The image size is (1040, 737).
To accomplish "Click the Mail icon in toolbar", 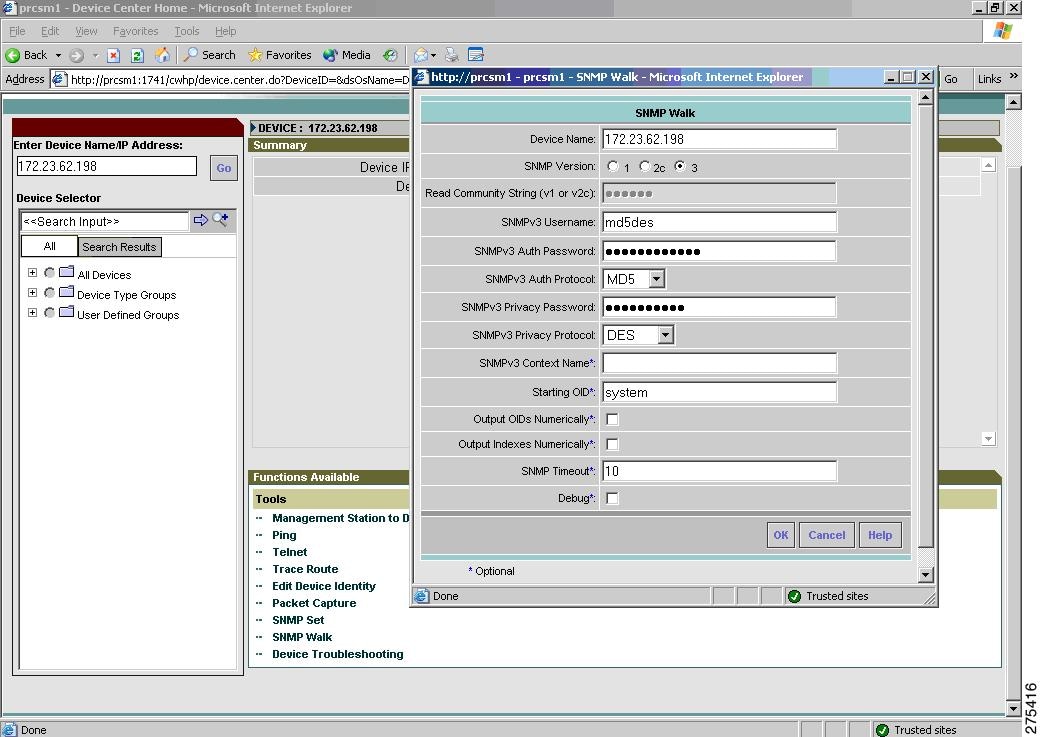I will 421,55.
